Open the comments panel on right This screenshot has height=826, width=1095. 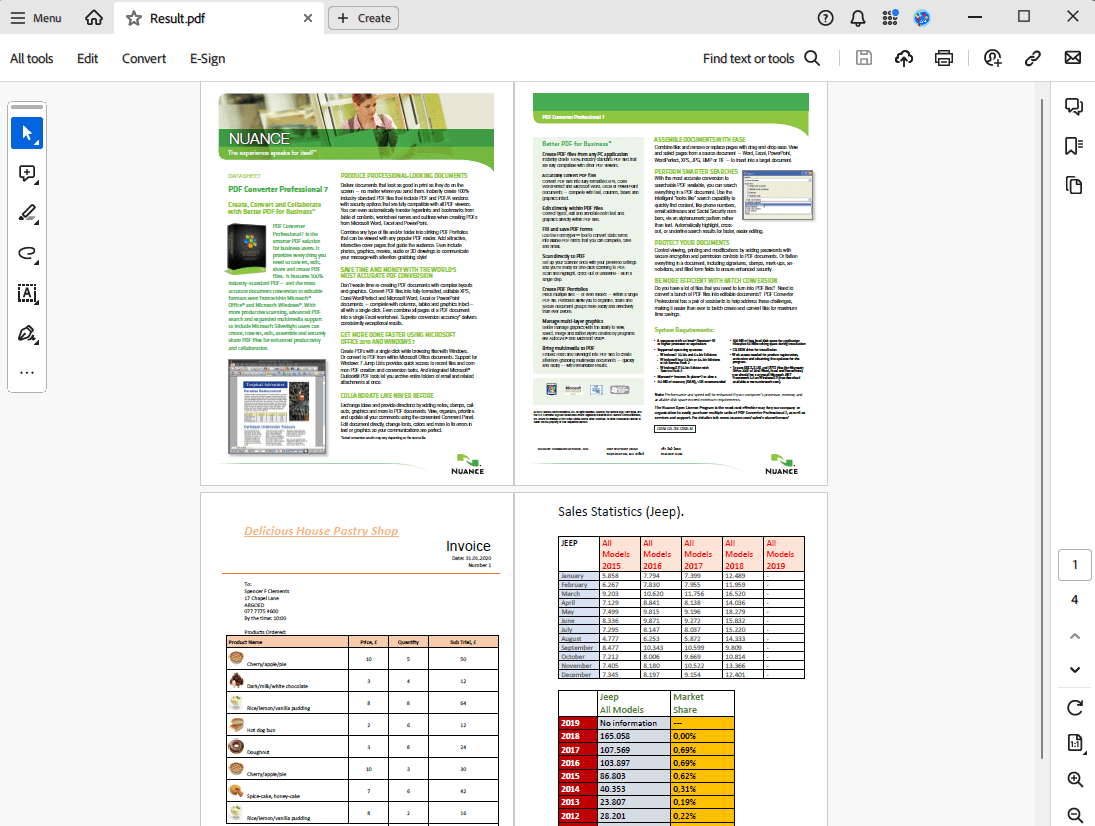click(x=1075, y=106)
